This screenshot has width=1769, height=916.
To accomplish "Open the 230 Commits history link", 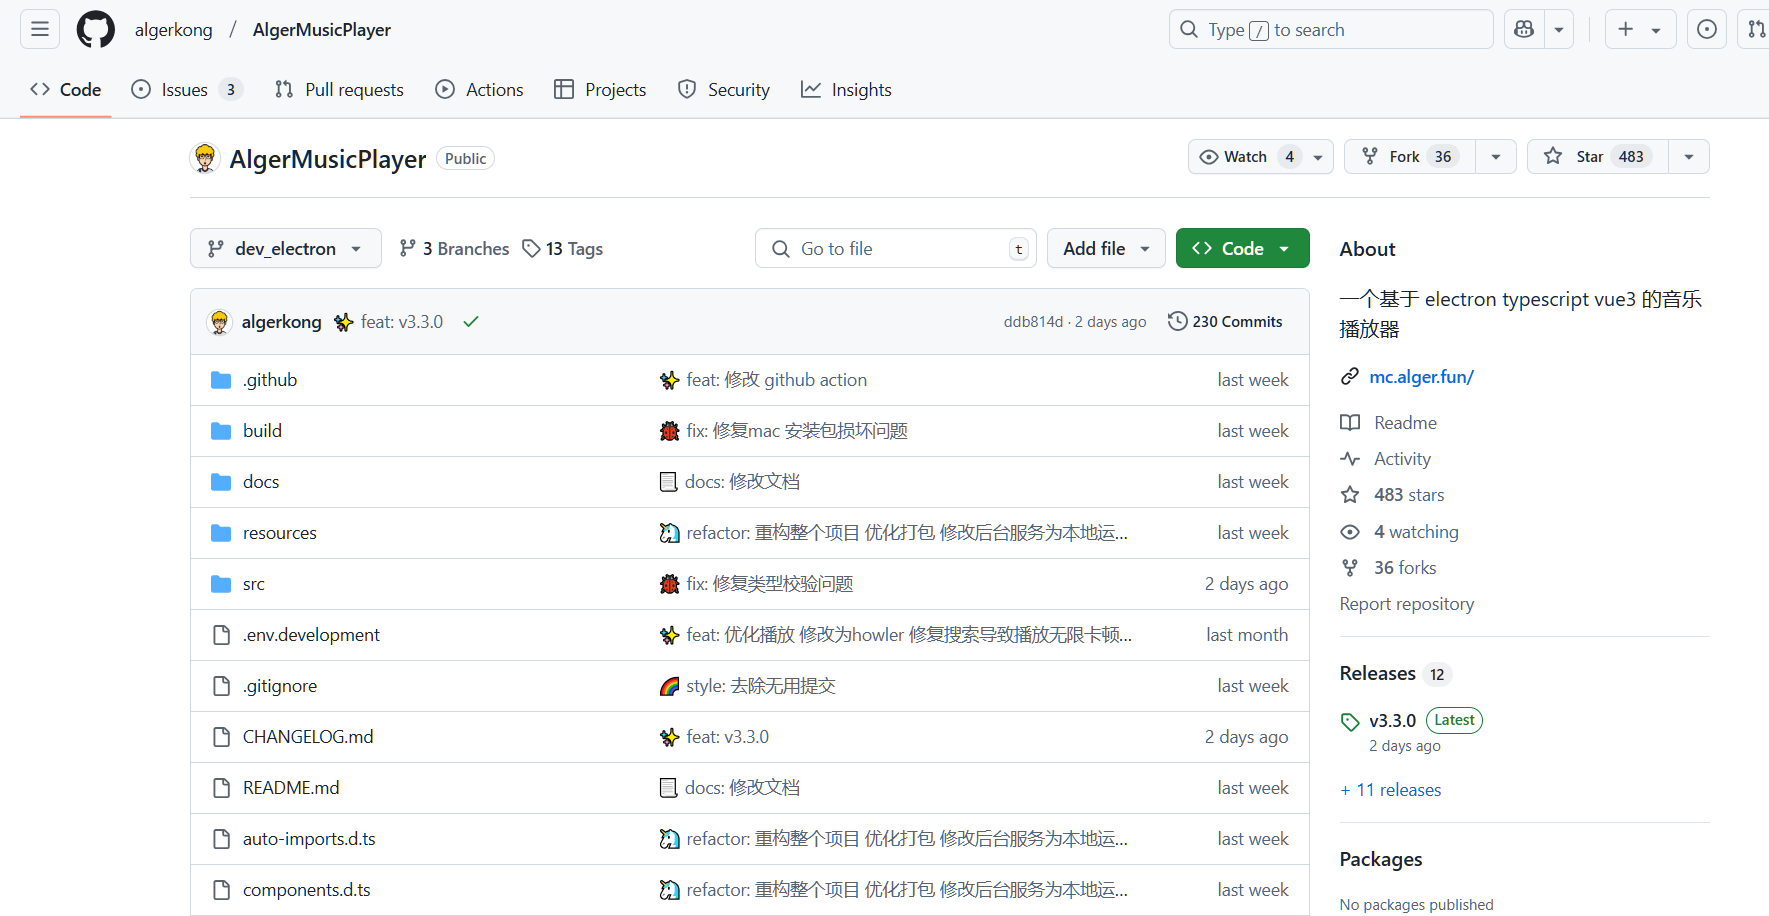I will [x=1225, y=322].
